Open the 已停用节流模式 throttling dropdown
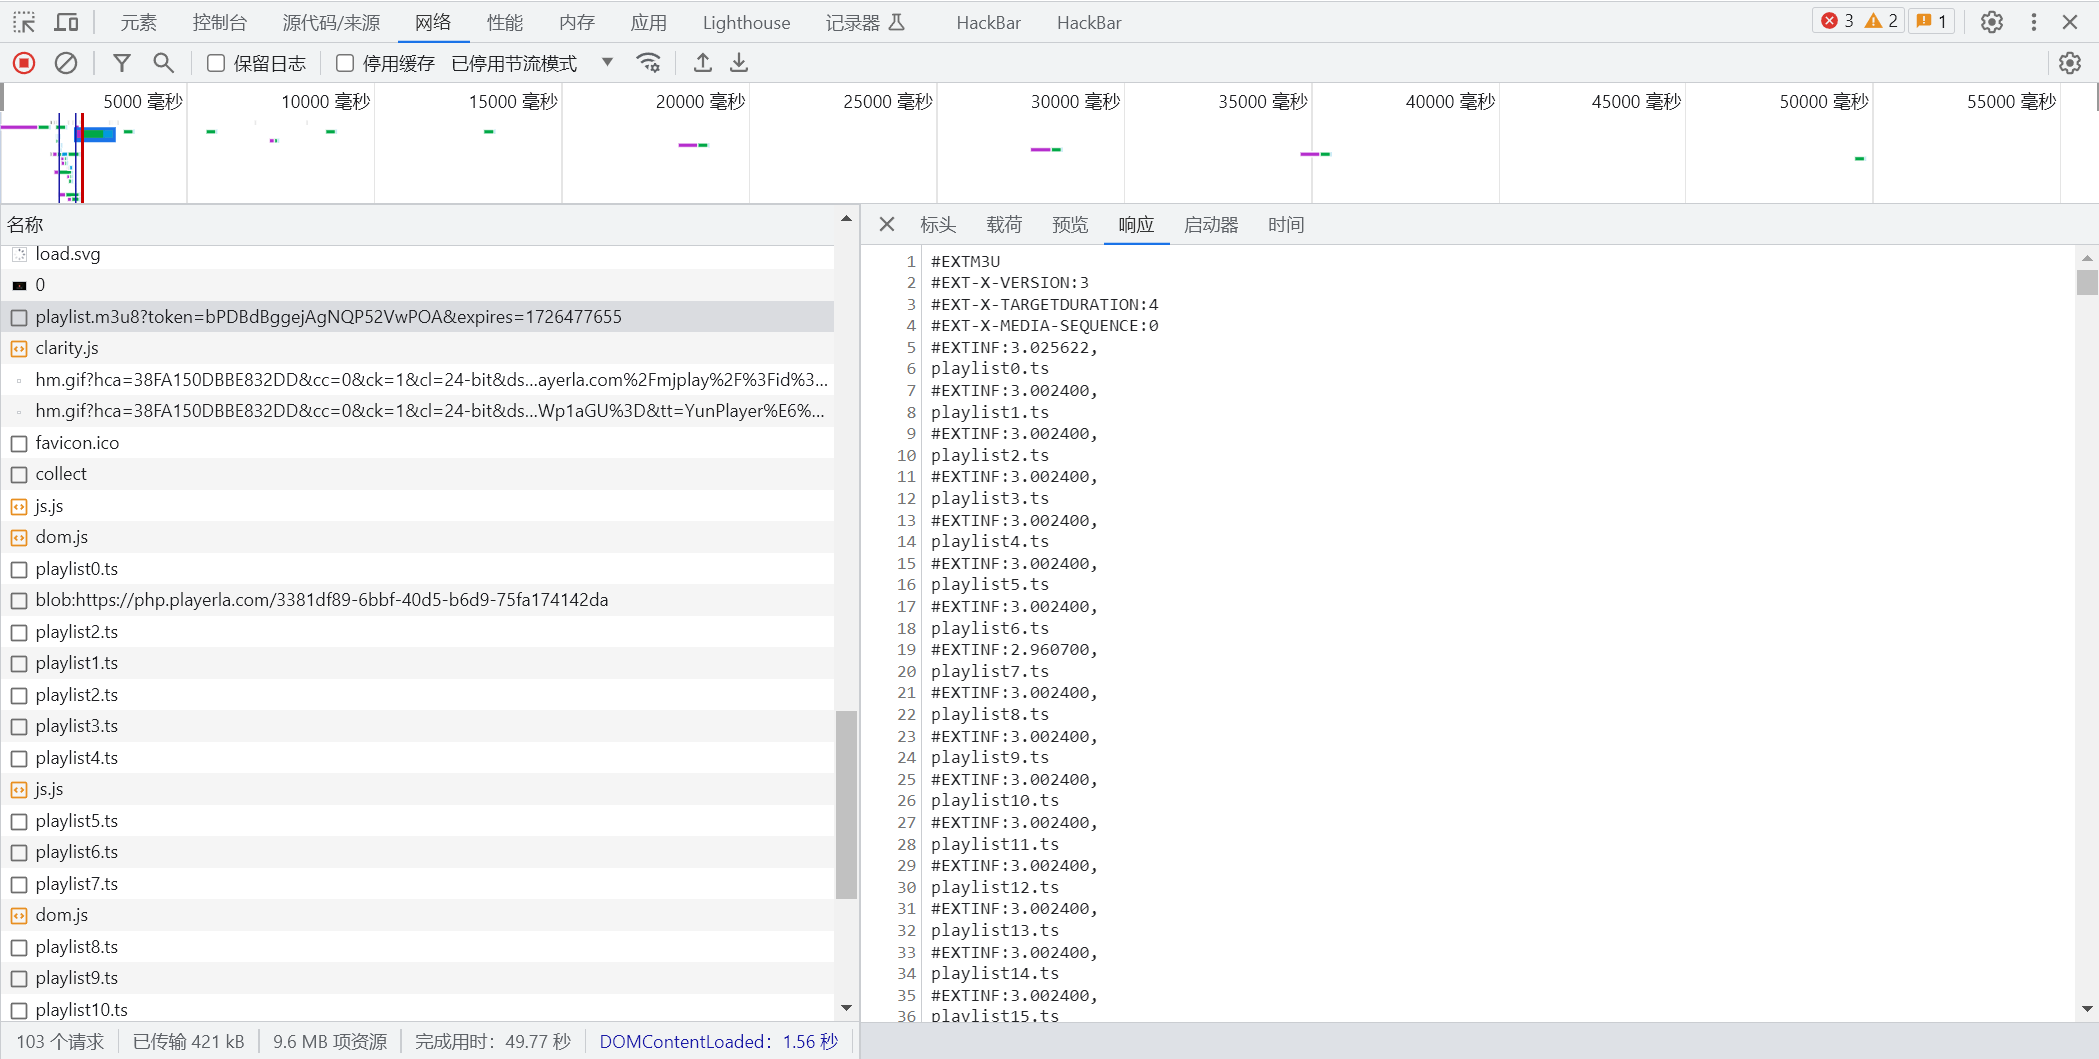2099x1059 pixels. (x=533, y=63)
